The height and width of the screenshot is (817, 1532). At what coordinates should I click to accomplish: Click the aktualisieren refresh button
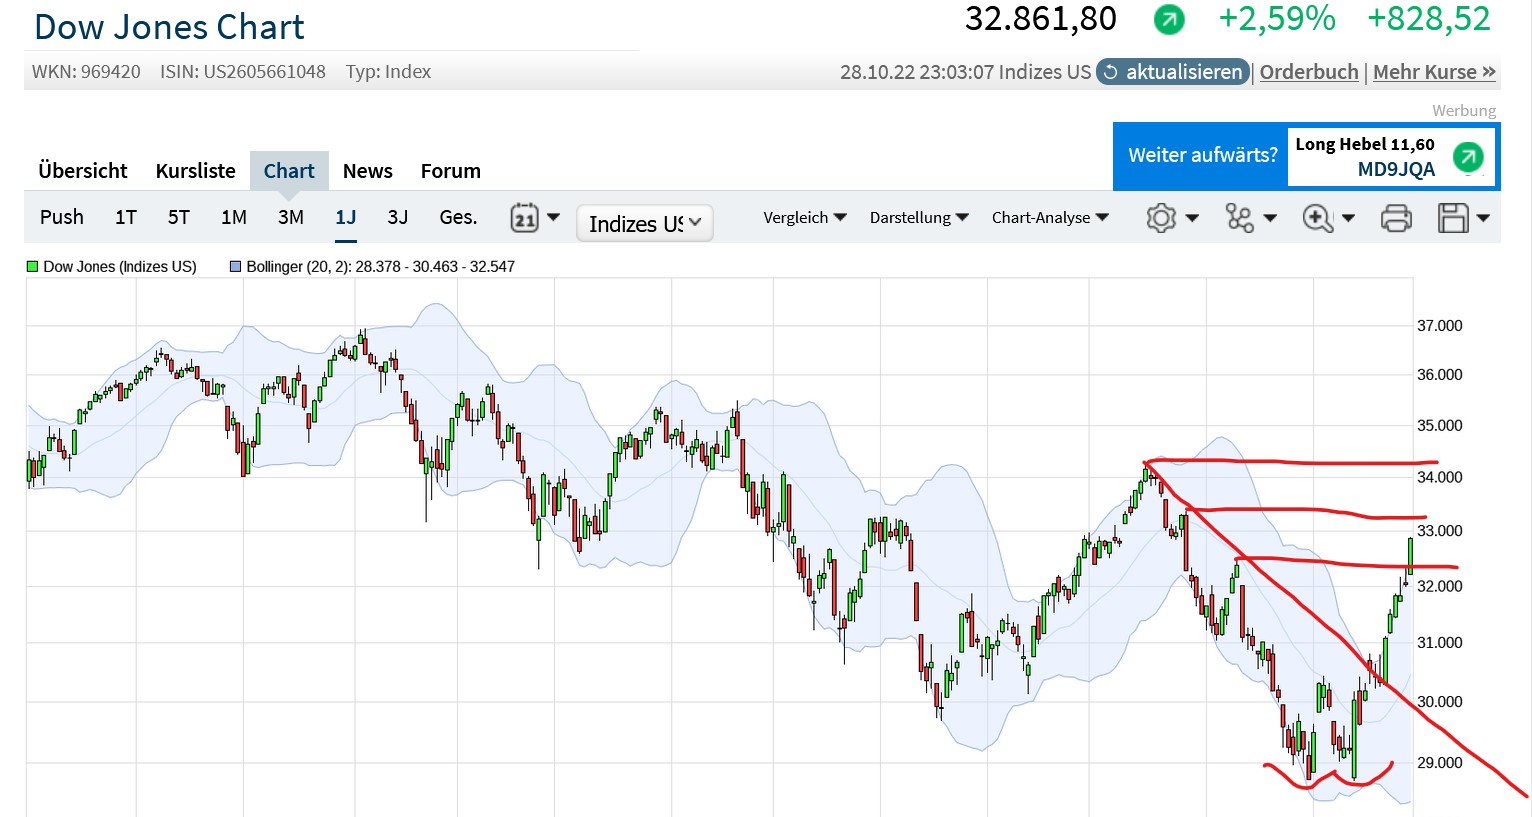tap(1173, 72)
